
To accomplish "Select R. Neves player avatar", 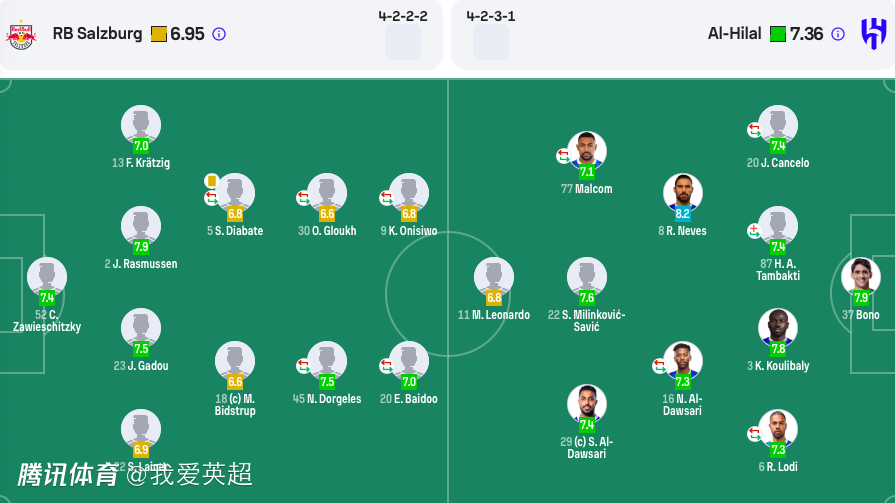I will point(683,191).
